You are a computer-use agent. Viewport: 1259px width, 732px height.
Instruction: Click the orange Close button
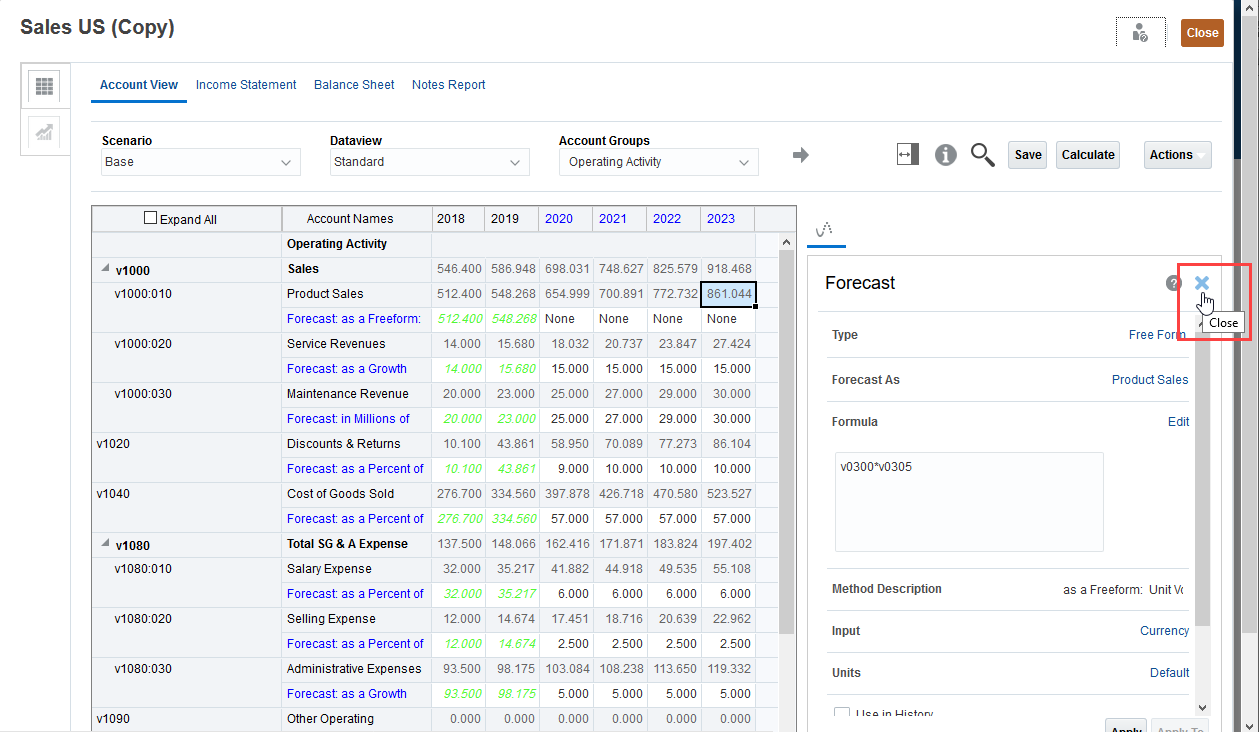tap(1202, 32)
